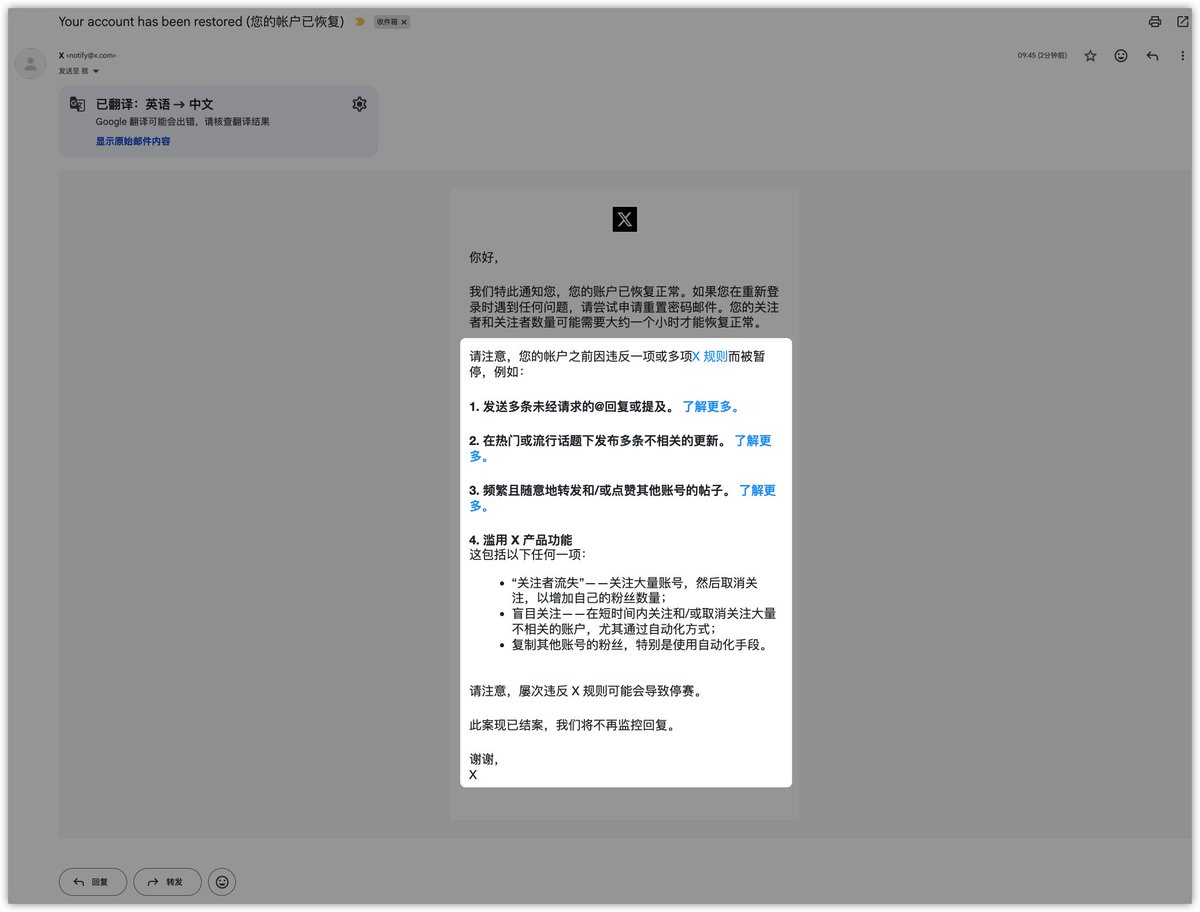Reply using the curved reply arrow icon
The image size is (1200, 912).
[x=1151, y=55]
